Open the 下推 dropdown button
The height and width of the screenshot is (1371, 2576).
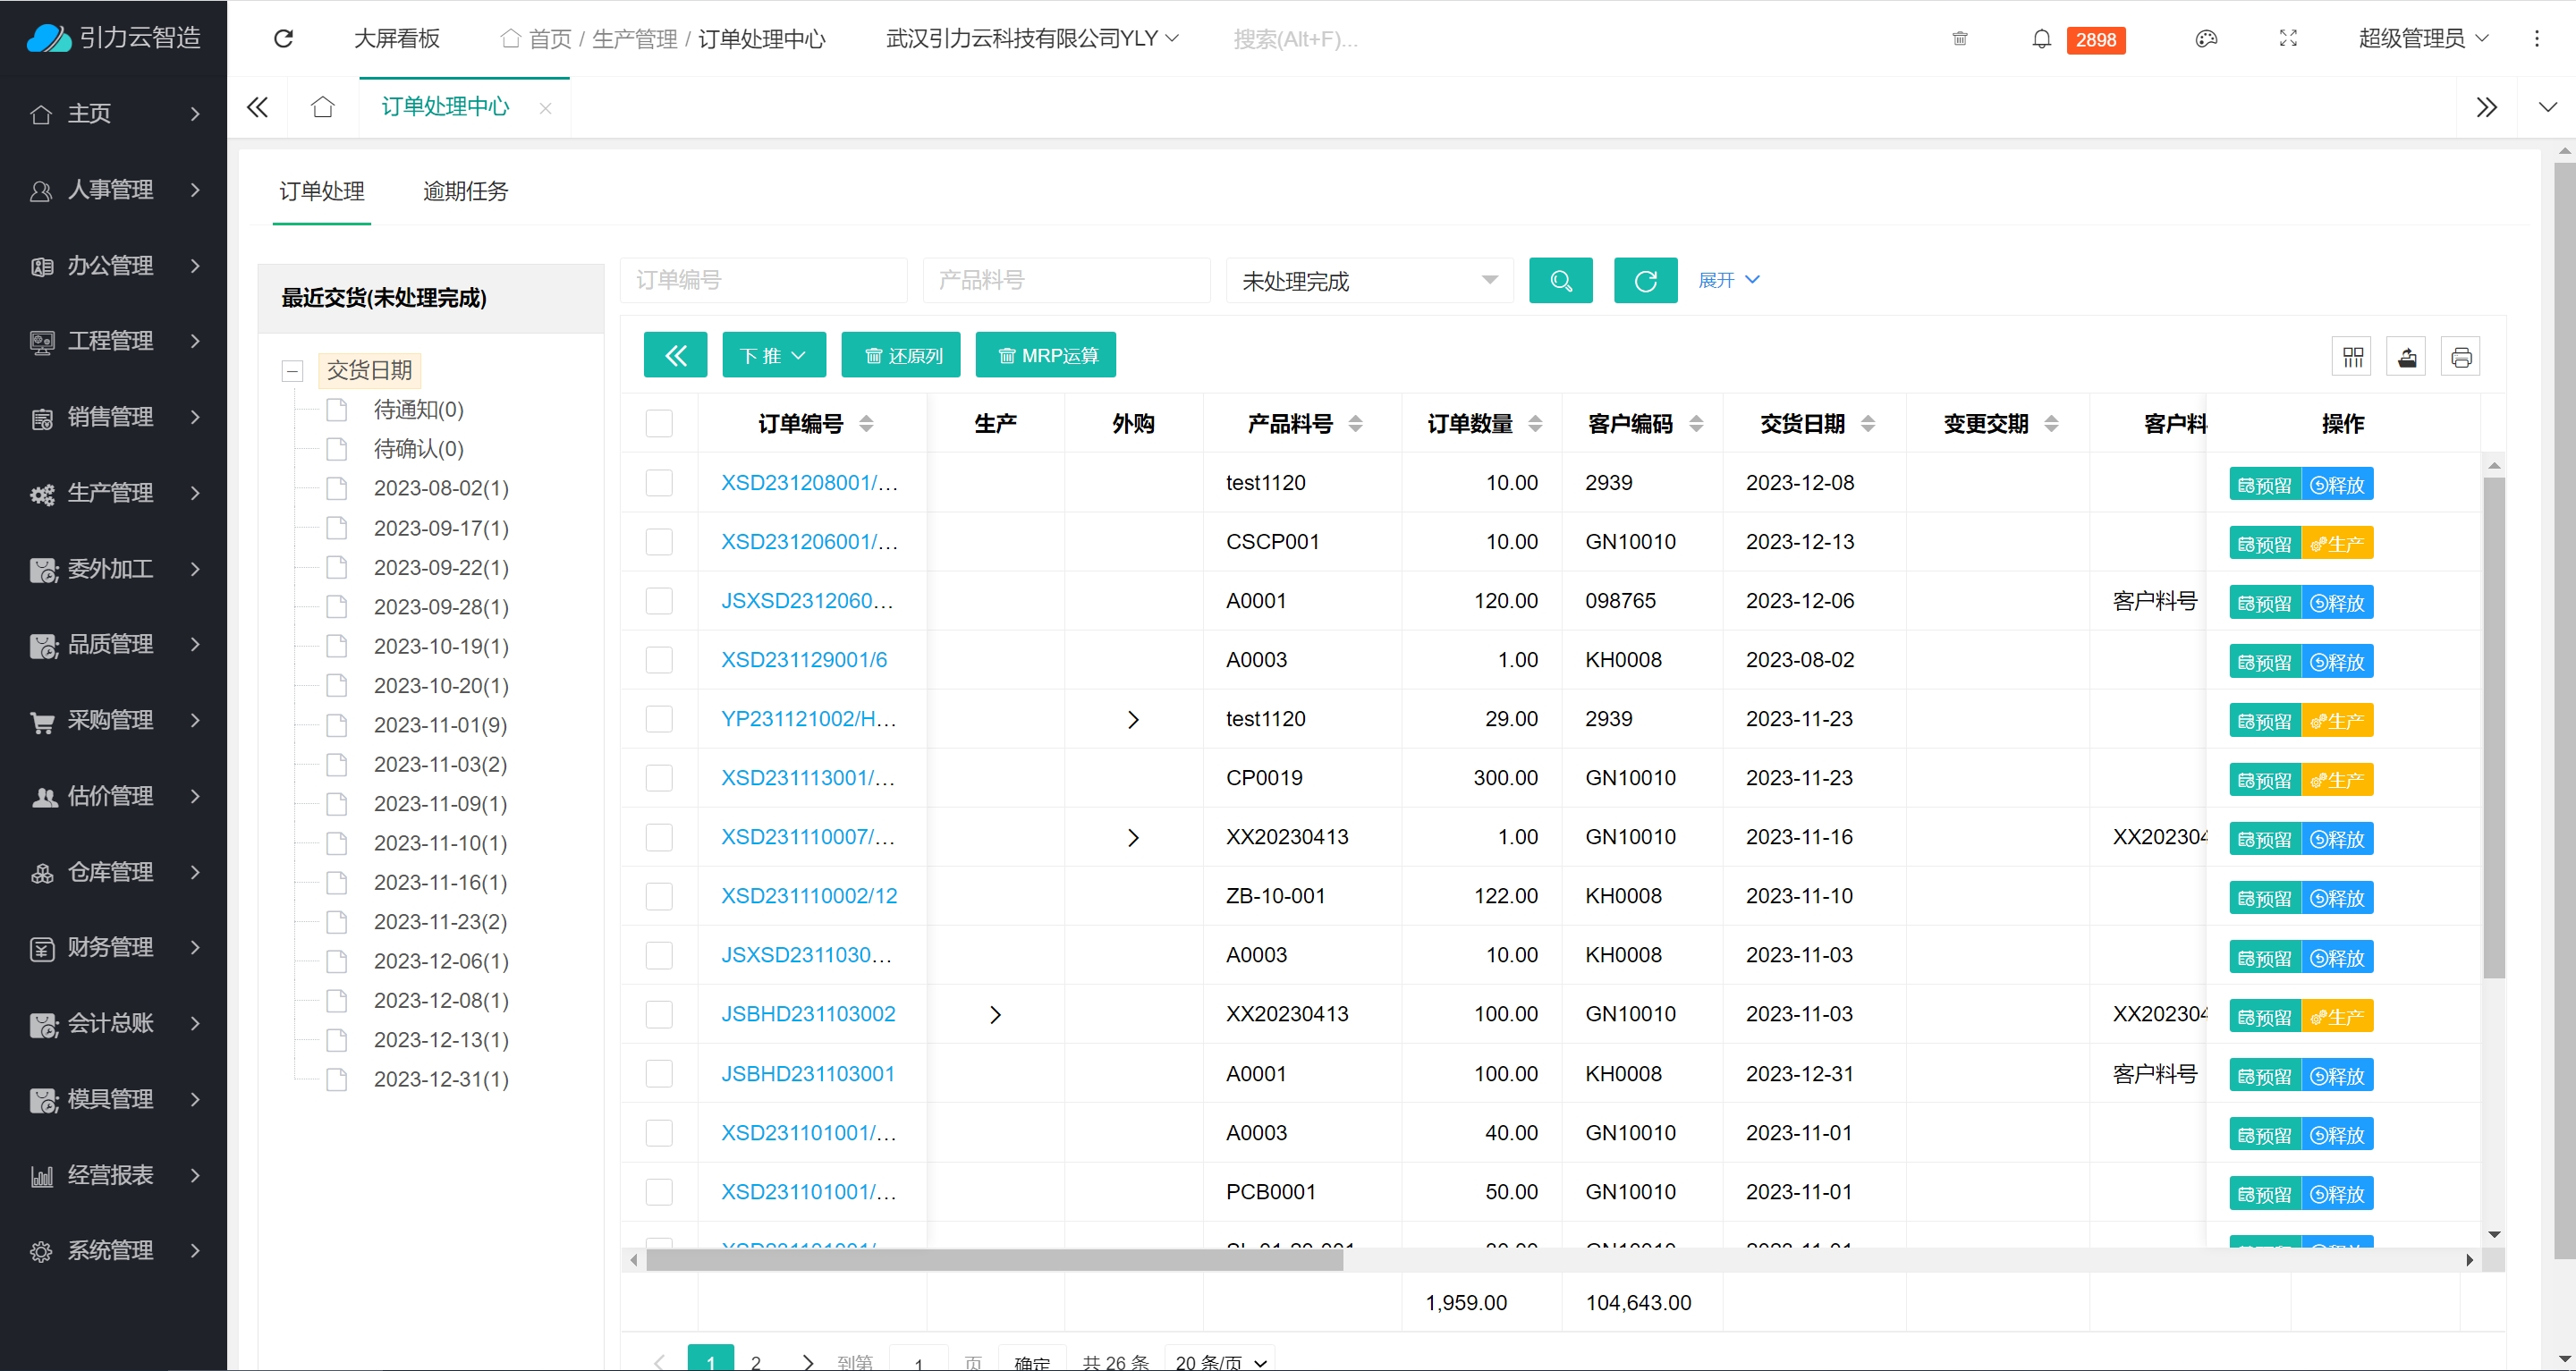click(773, 355)
